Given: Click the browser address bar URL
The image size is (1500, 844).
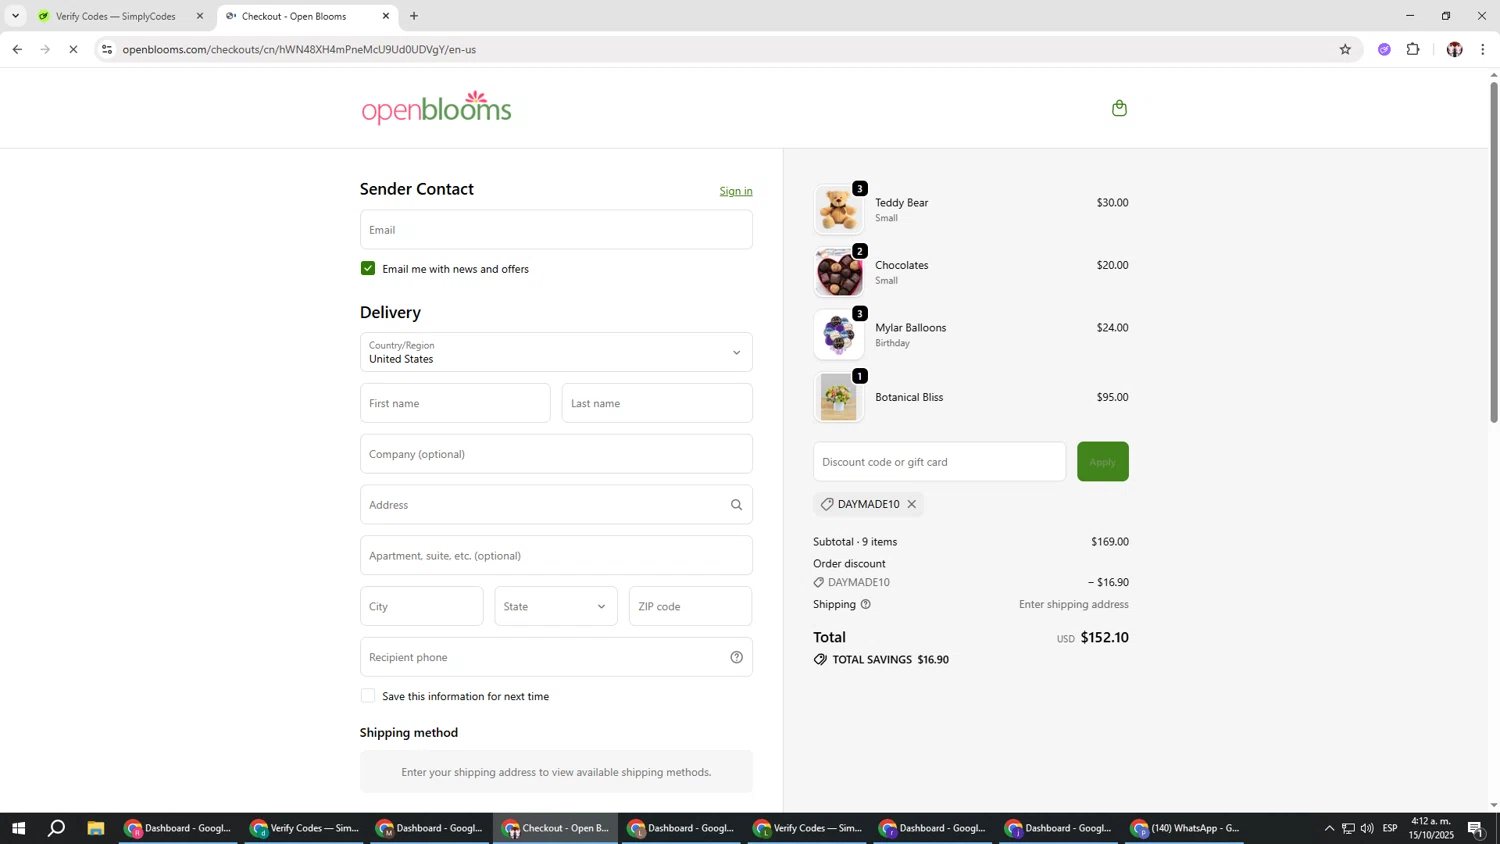Looking at the screenshot, I should [299, 49].
